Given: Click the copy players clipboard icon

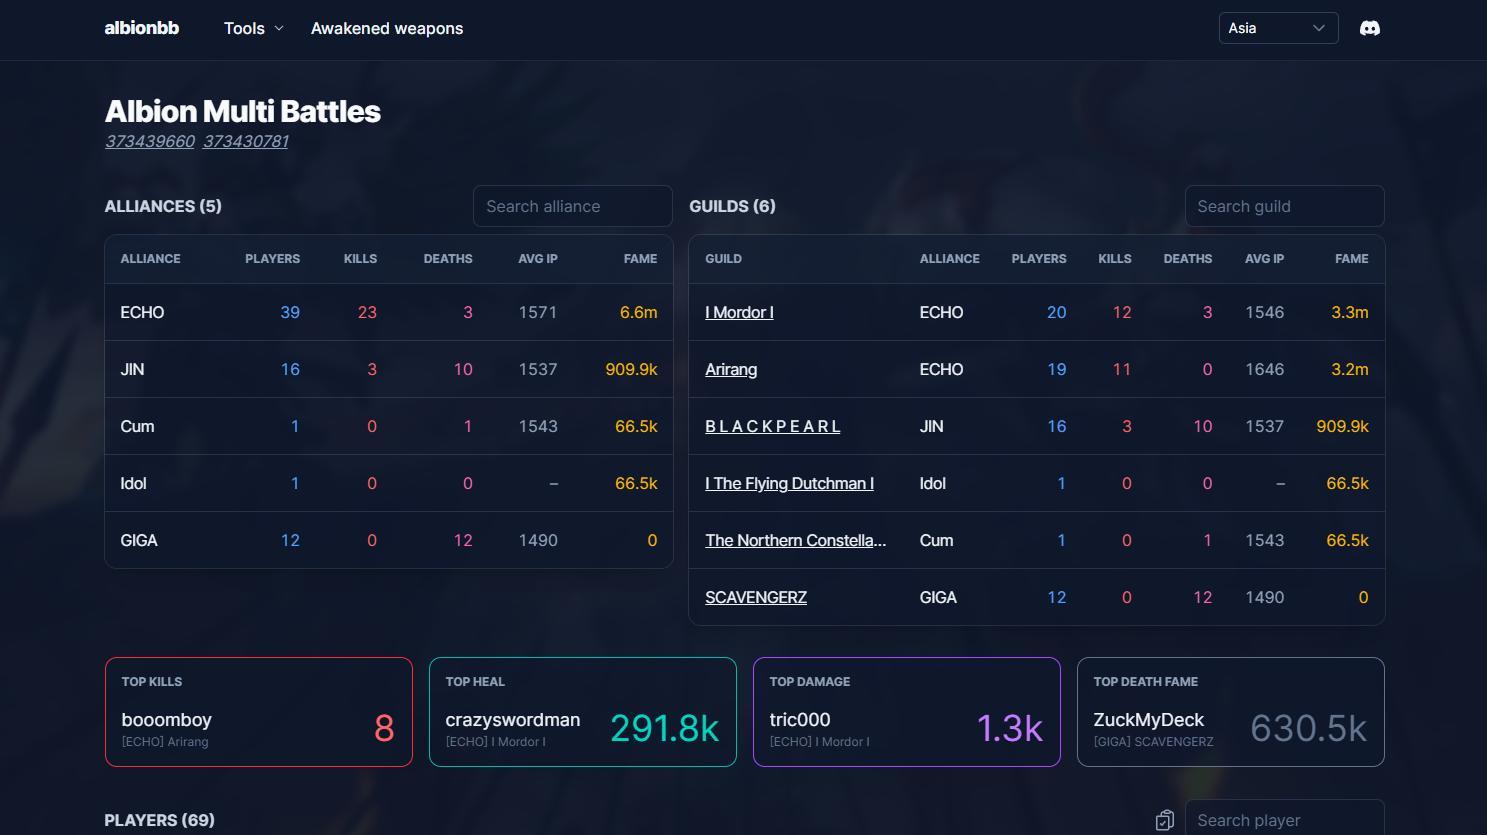Looking at the screenshot, I should click(1165, 820).
